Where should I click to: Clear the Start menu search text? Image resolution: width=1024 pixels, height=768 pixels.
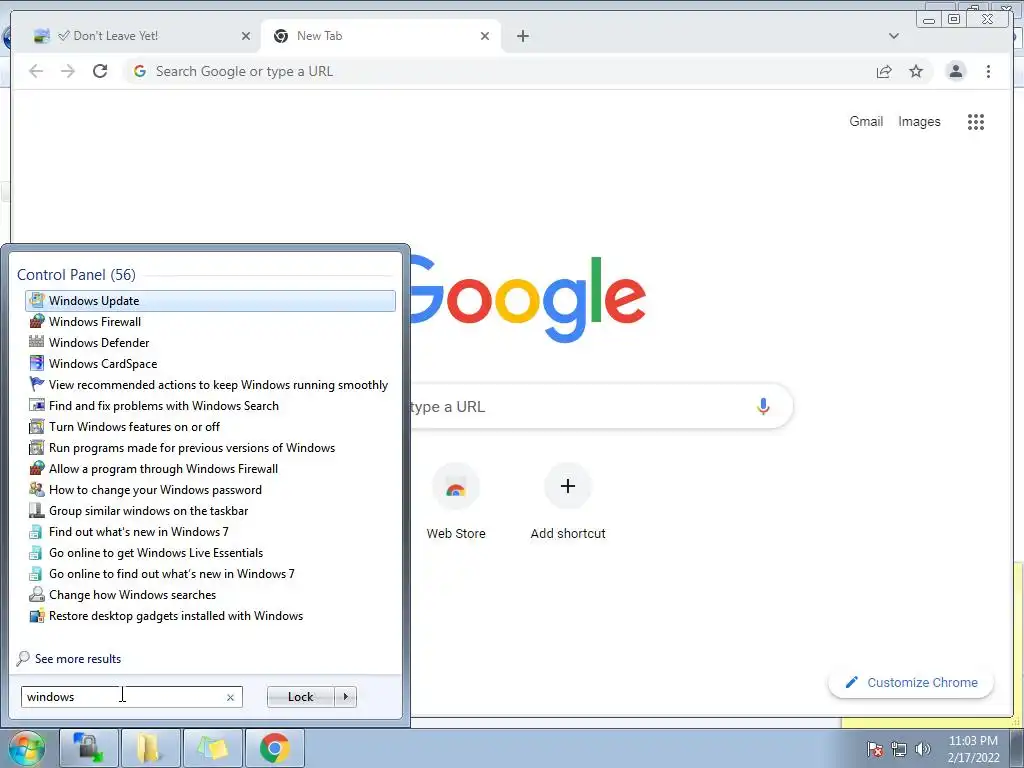[x=230, y=697]
